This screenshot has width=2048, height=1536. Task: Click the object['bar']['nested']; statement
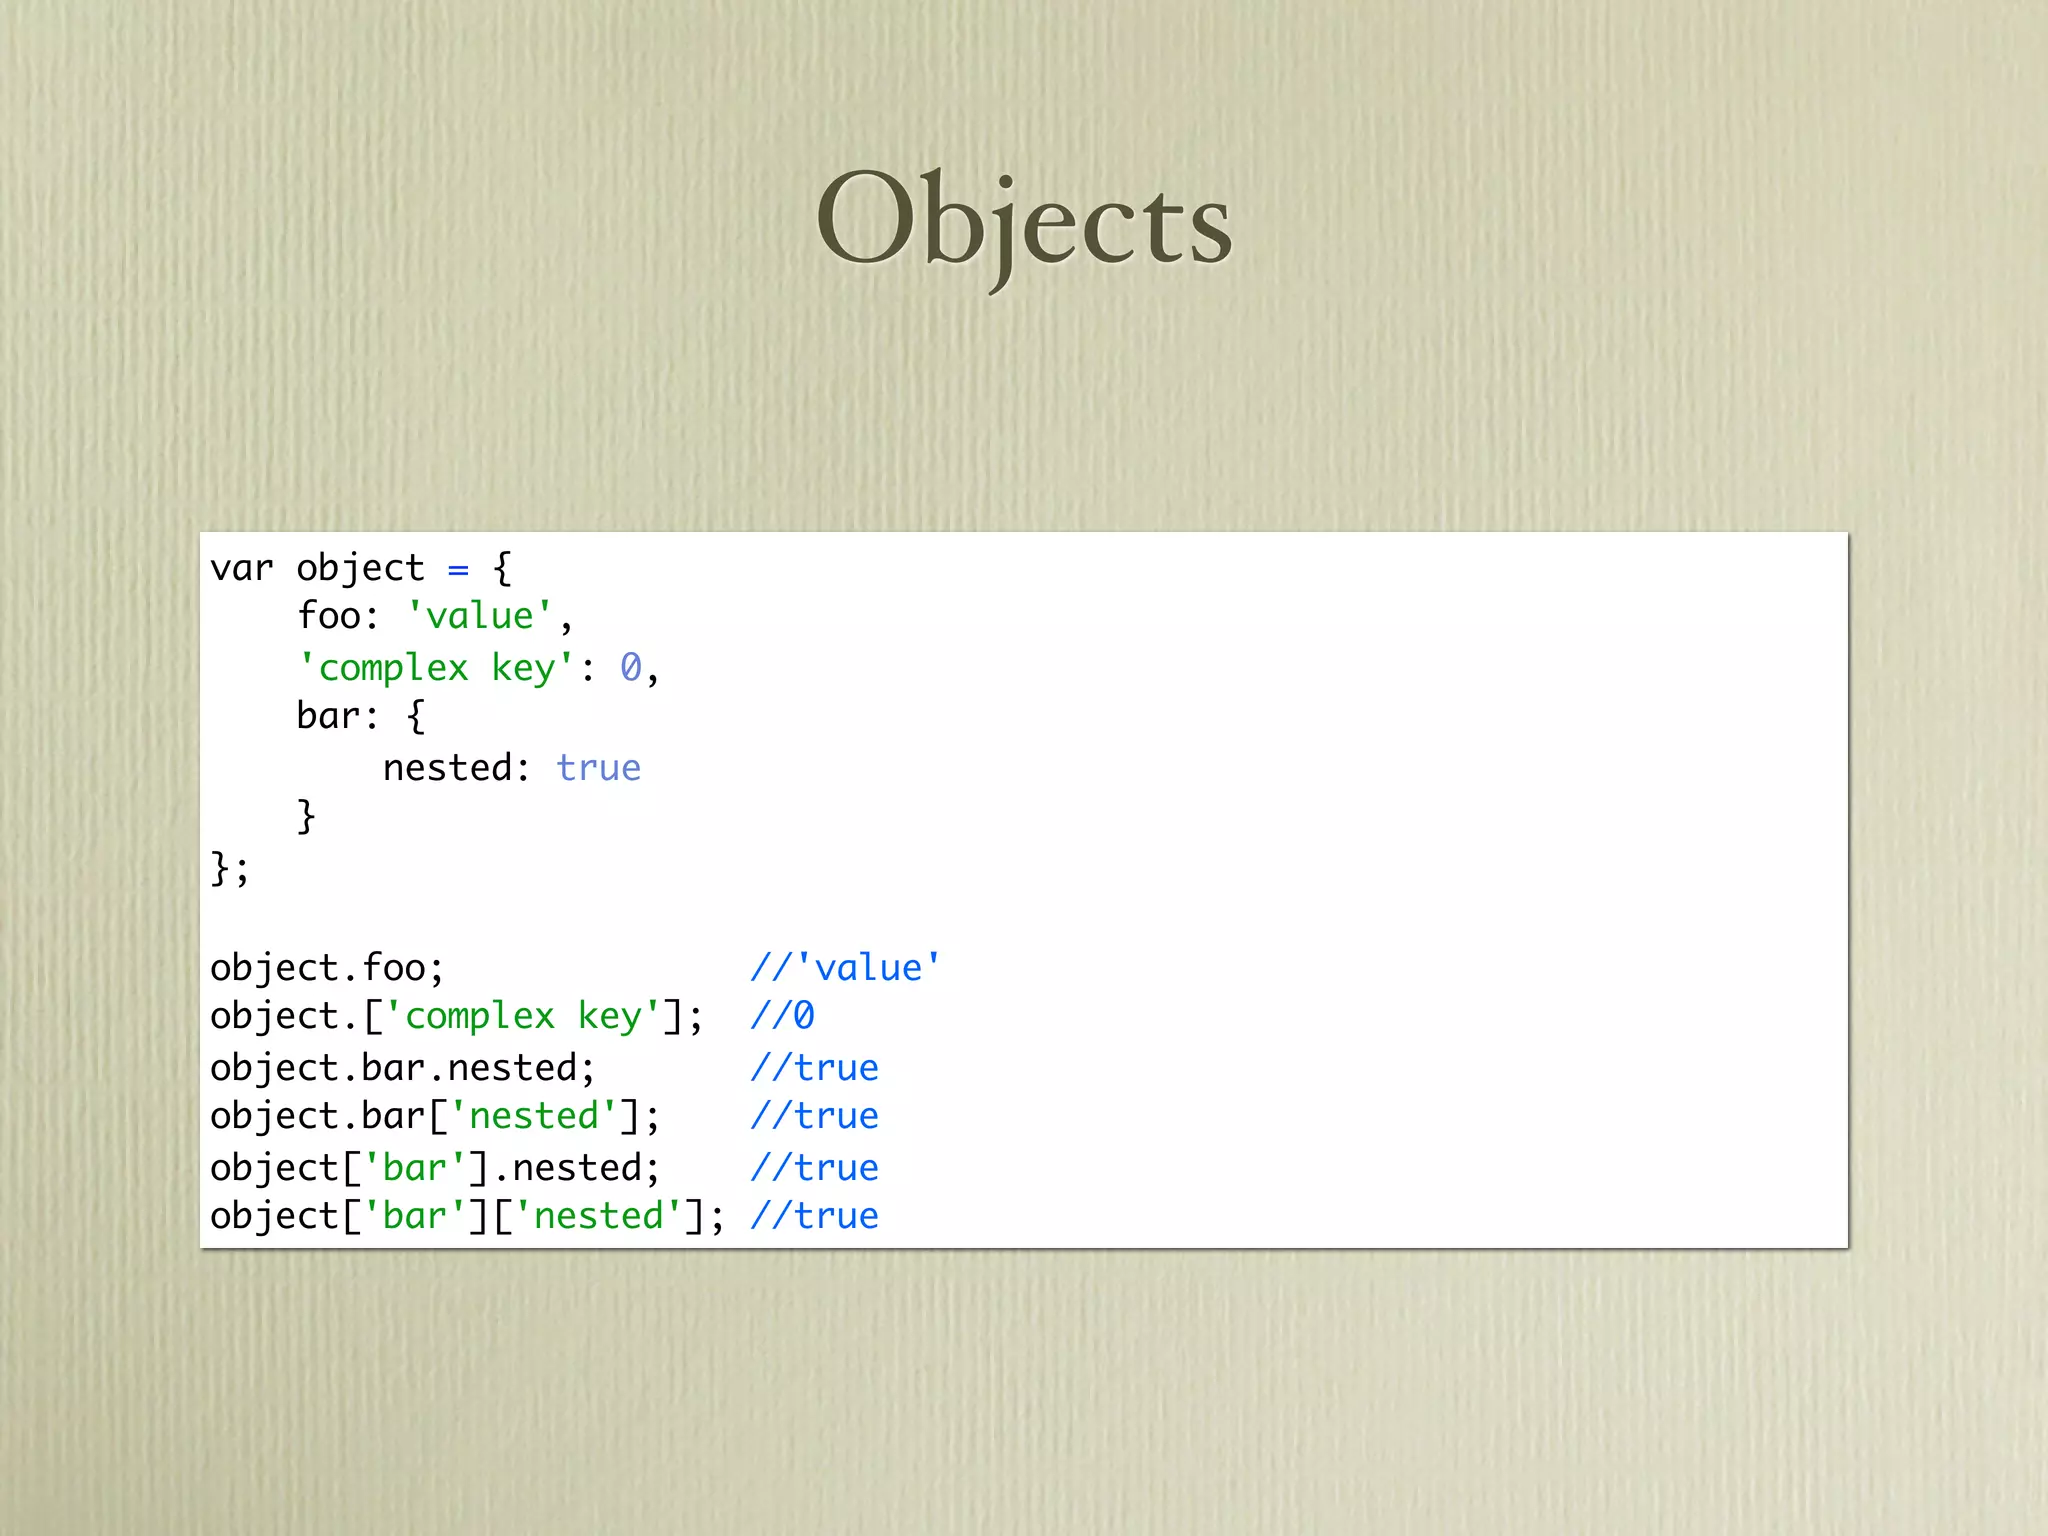[x=466, y=1216]
